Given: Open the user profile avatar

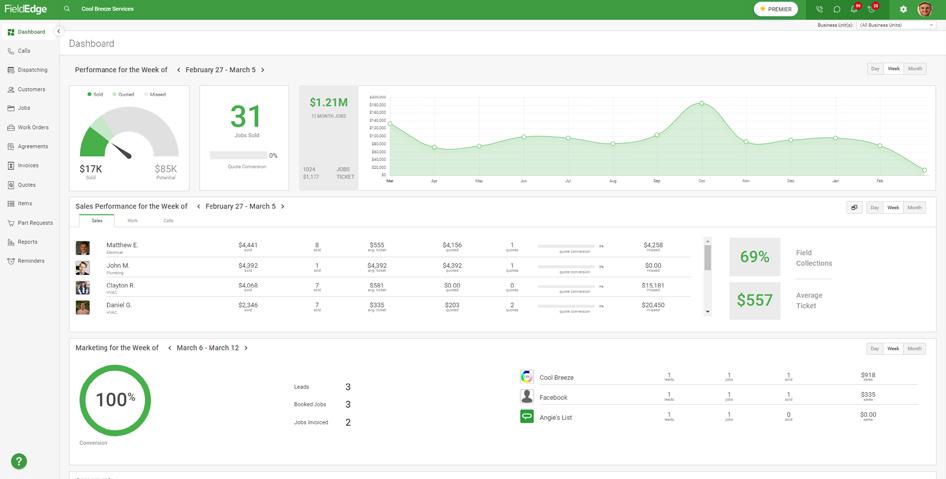Looking at the screenshot, I should 924,9.
